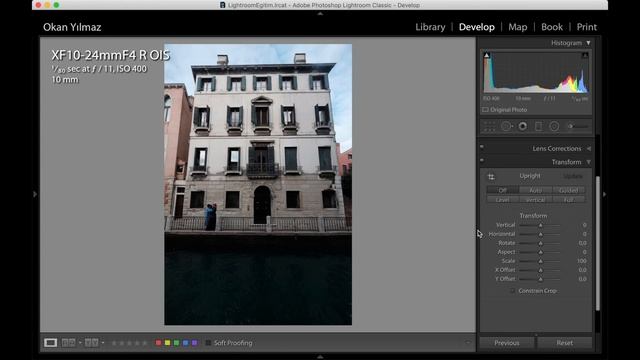Viewport: 640px width, 360px height.
Task: Toggle shadow clipping indicator in histogram
Action: [x=487, y=55]
